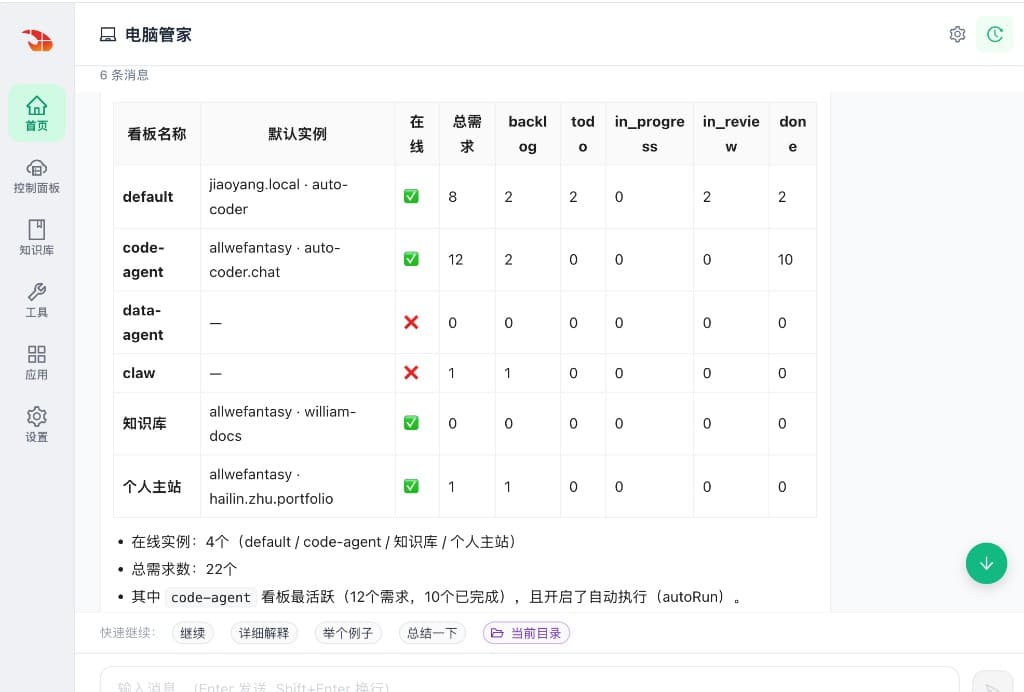Click the 6 条消息 message counter
This screenshot has width=1024, height=692.
tap(124, 74)
